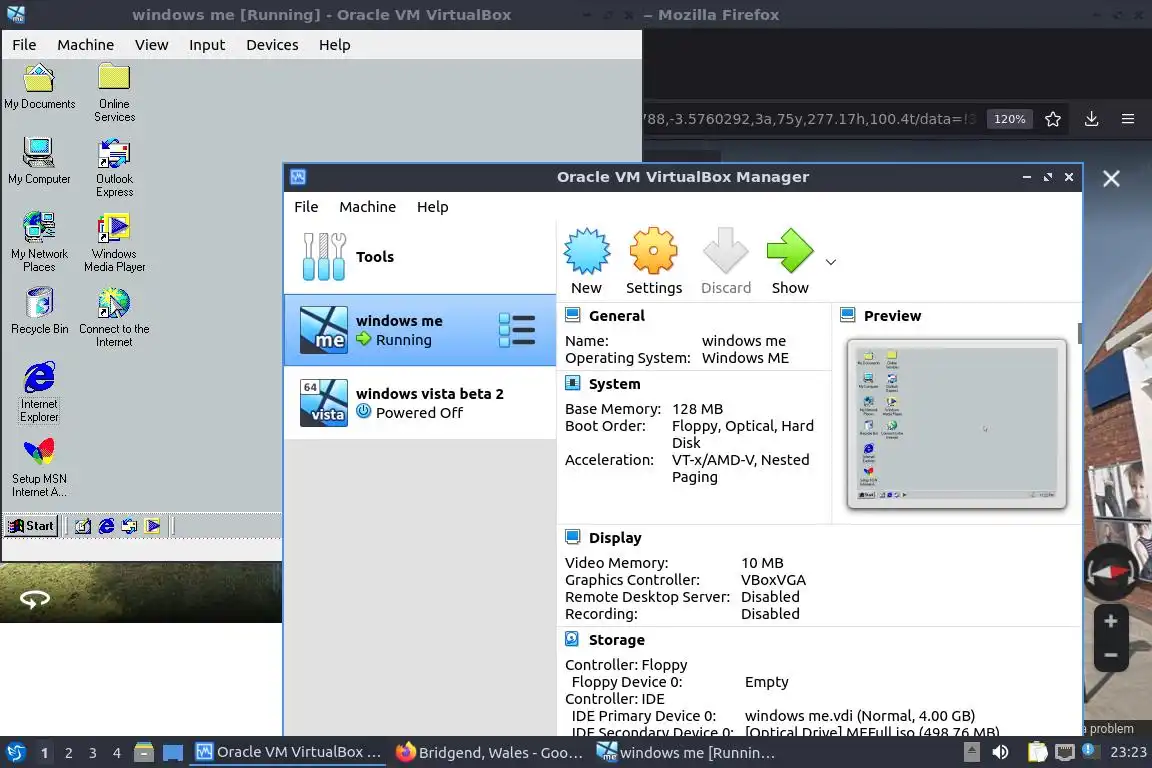This screenshot has height=768, width=1152.
Task: Click Media Player quick launch icon
Action: (x=153, y=526)
